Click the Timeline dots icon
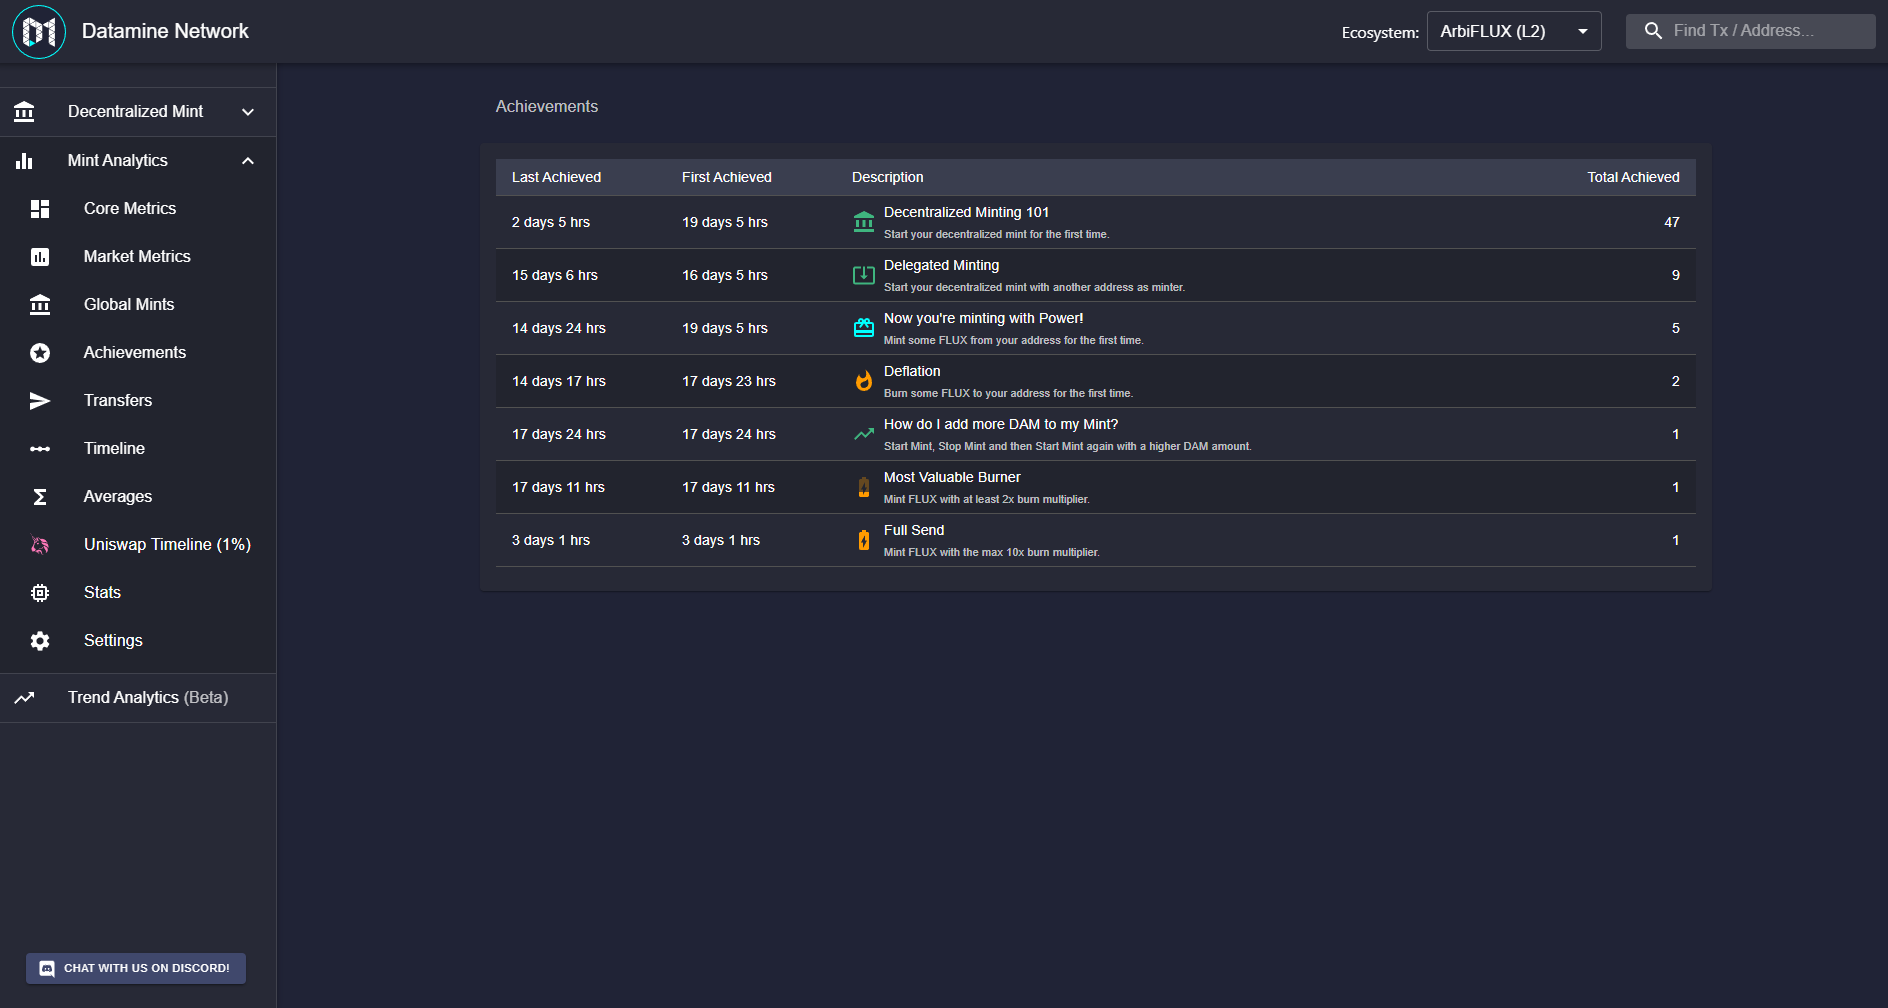1888x1008 pixels. click(x=40, y=449)
